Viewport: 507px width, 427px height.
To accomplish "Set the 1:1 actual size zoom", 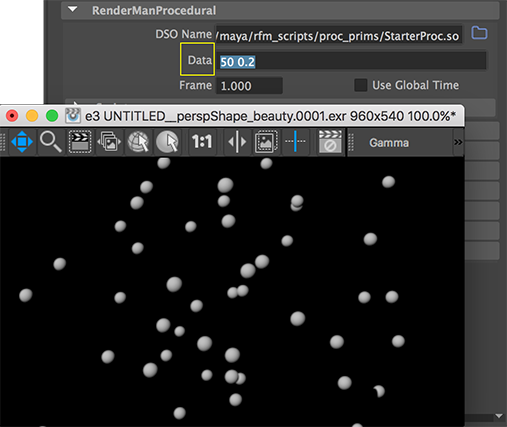I will pyautogui.click(x=202, y=142).
